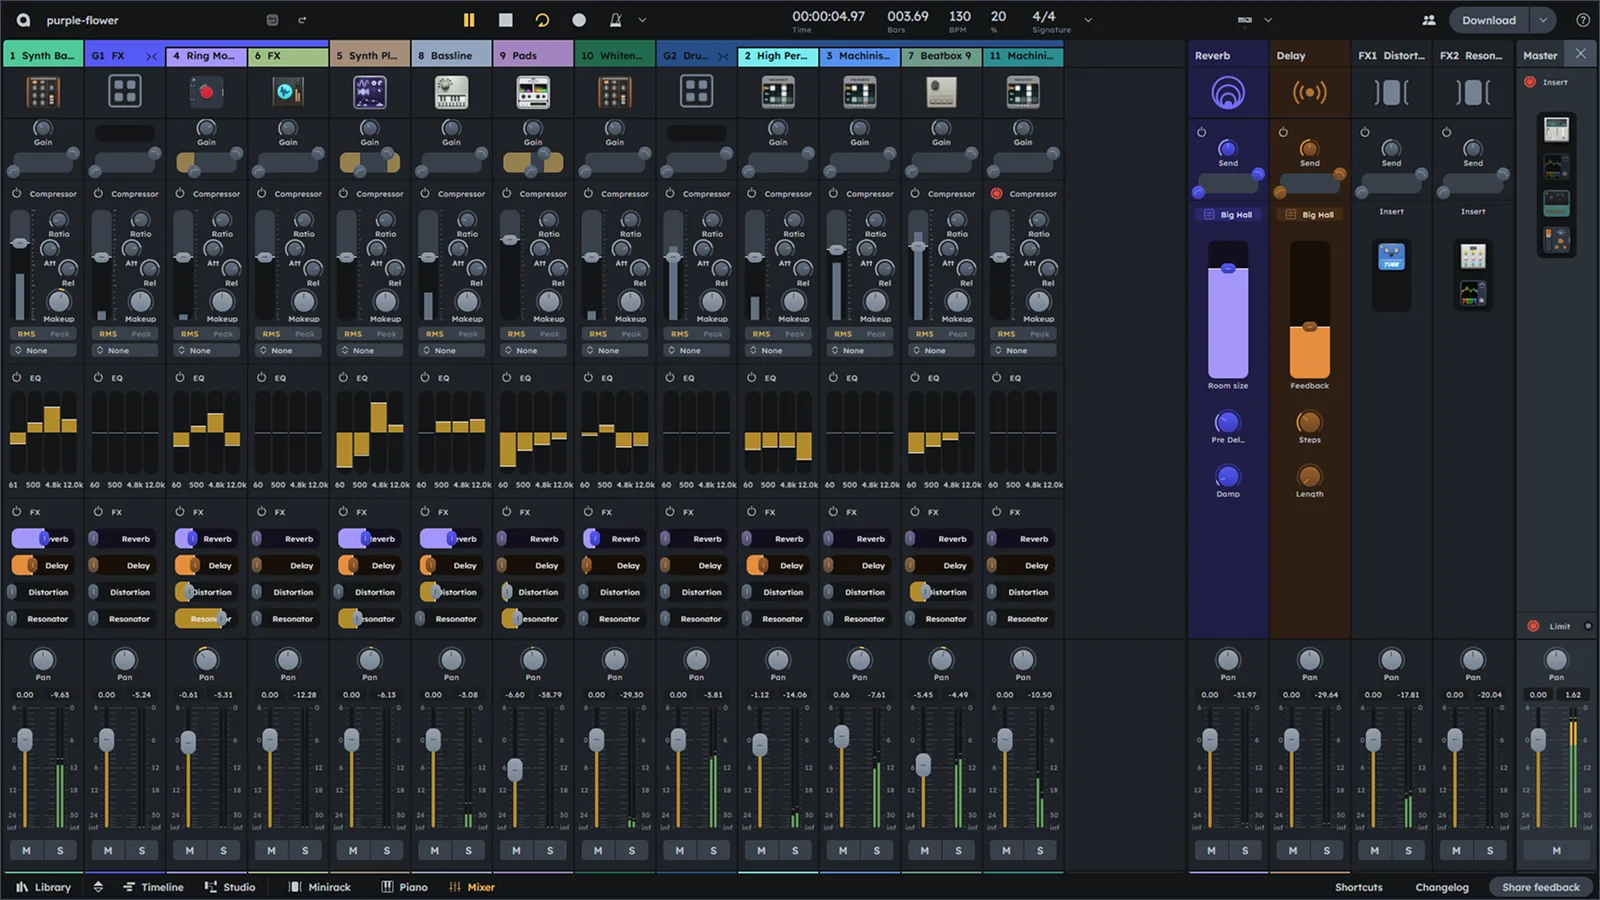Click the Synth Pl... channel device icon
This screenshot has width=1600, height=900.
[370, 92]
